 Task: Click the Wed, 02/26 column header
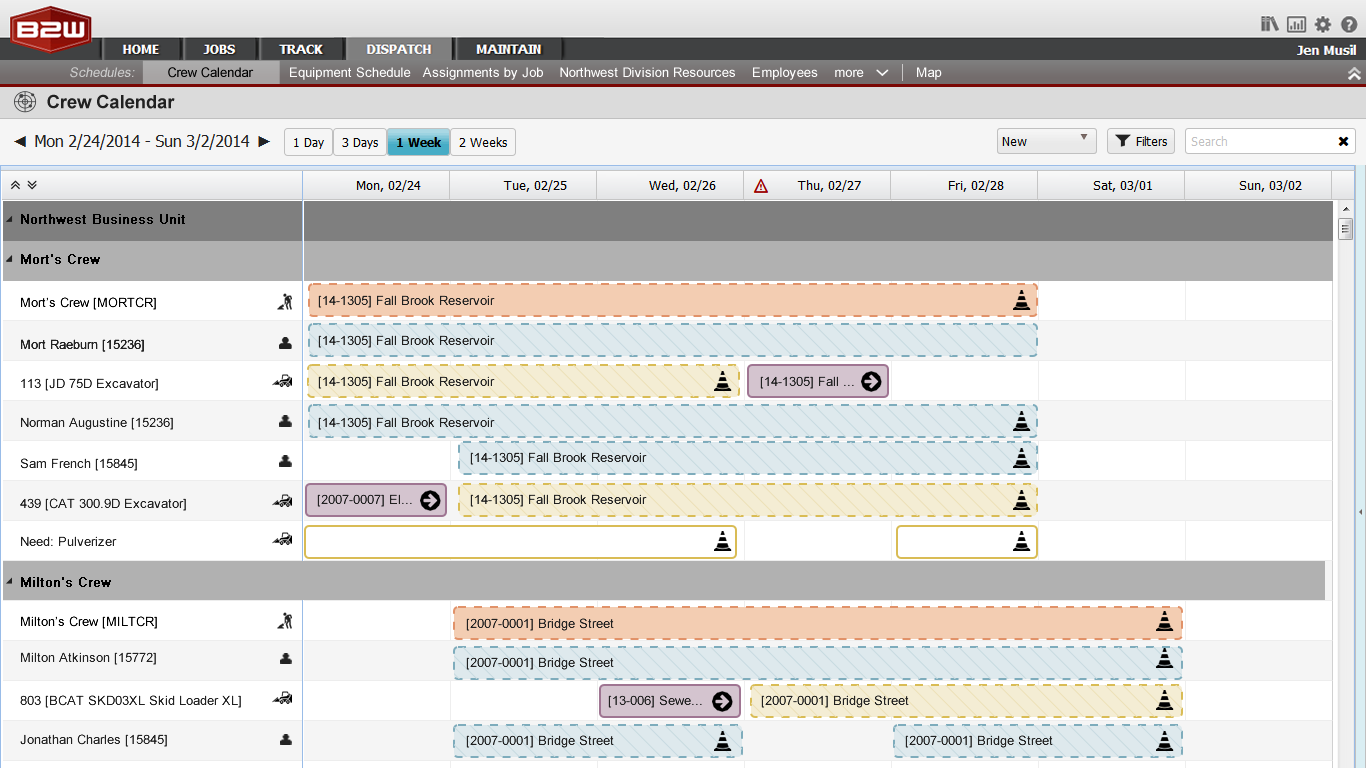[670, 186]
